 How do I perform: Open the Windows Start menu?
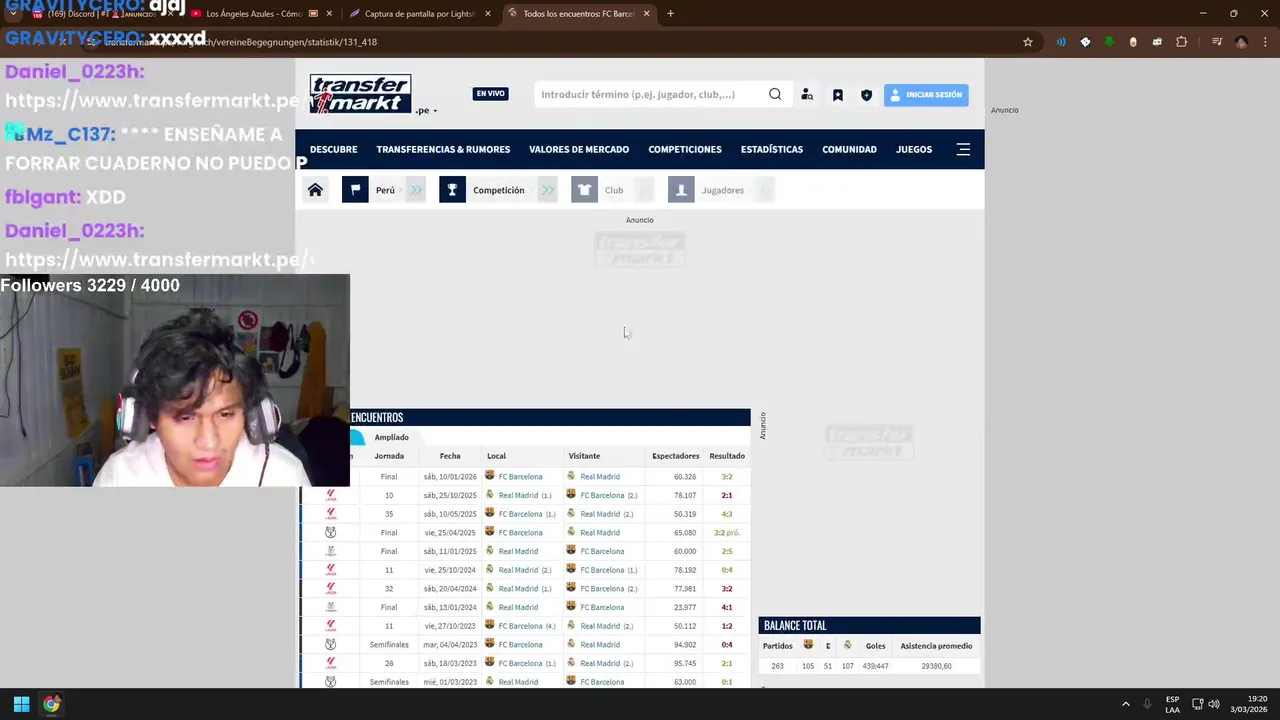pyautogui.click(x=21, y=704)
